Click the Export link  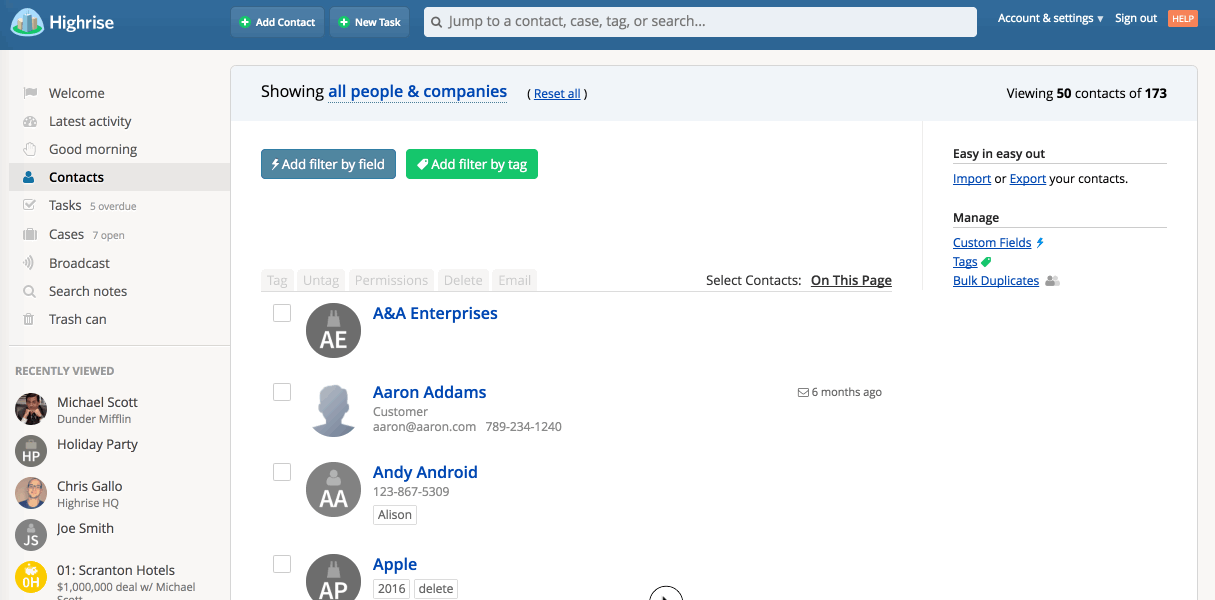(1028, 179)
